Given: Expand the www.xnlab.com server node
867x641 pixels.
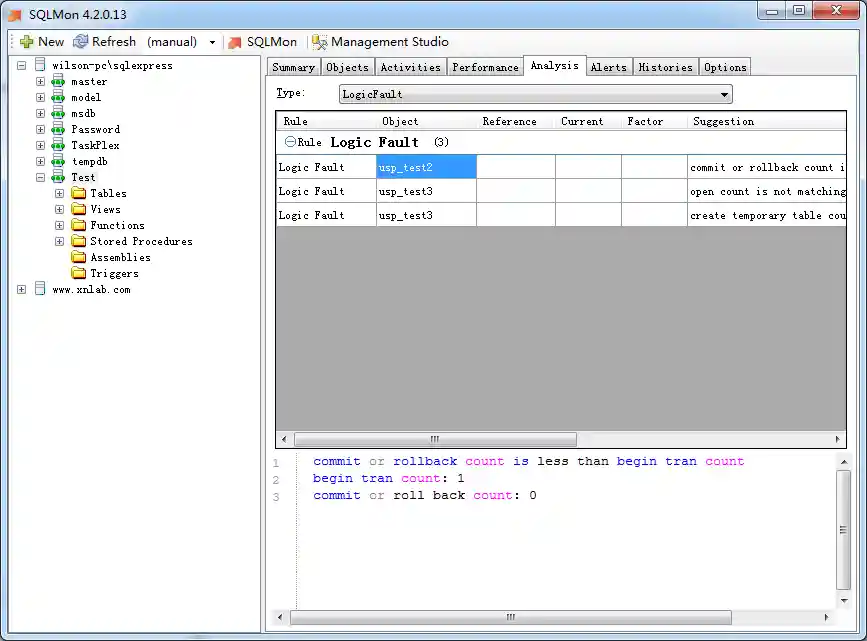Looking at the screenshot, I should 22,289.
